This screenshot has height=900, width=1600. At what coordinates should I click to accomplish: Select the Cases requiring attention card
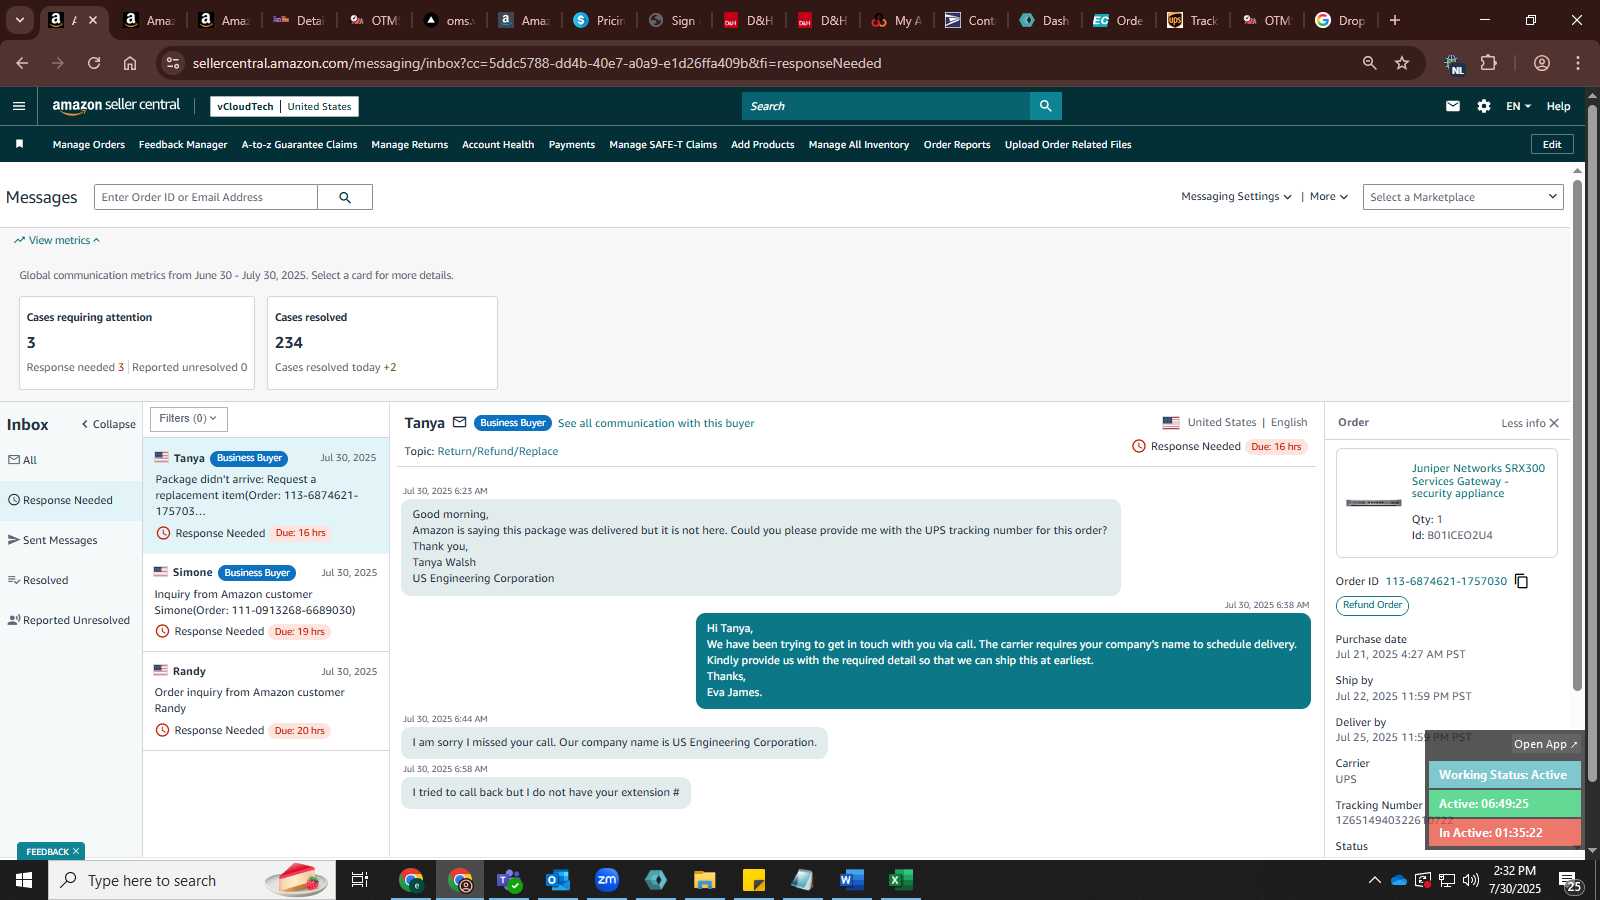tap(137, 343)
